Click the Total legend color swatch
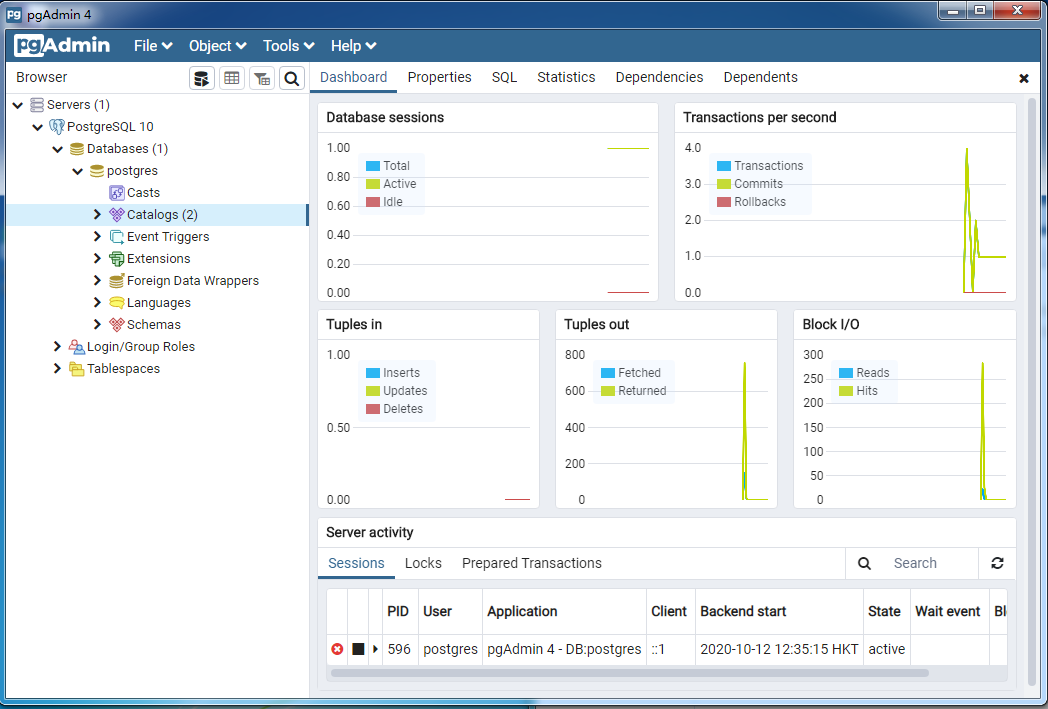The height and width of the screenshot is (709, 1048). pyautogui.click(x=373, y=166)
